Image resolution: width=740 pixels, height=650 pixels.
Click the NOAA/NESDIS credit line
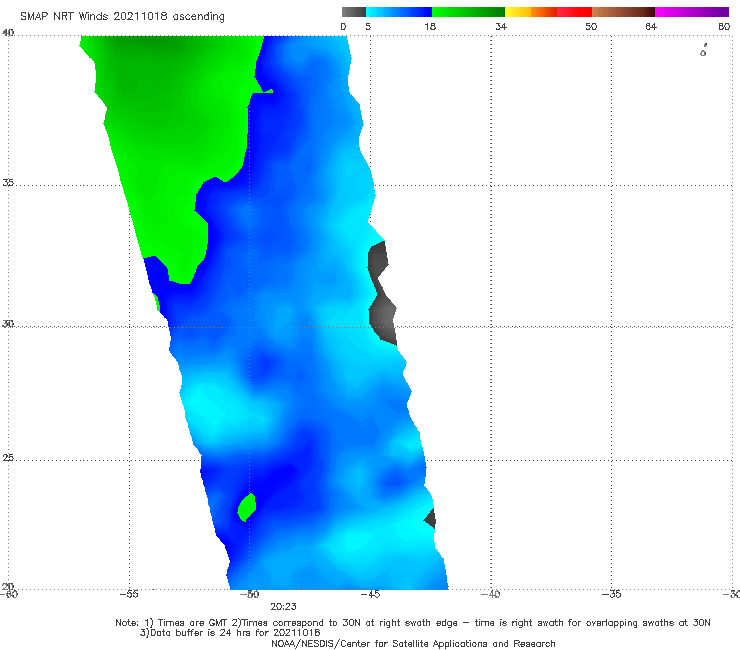coord(413,644)
